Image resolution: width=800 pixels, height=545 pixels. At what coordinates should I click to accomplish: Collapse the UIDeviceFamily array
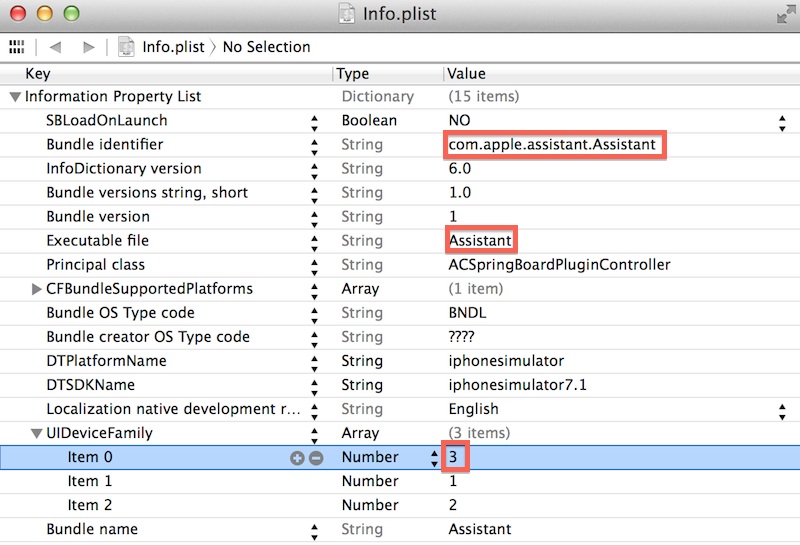(x=37, y=434)
